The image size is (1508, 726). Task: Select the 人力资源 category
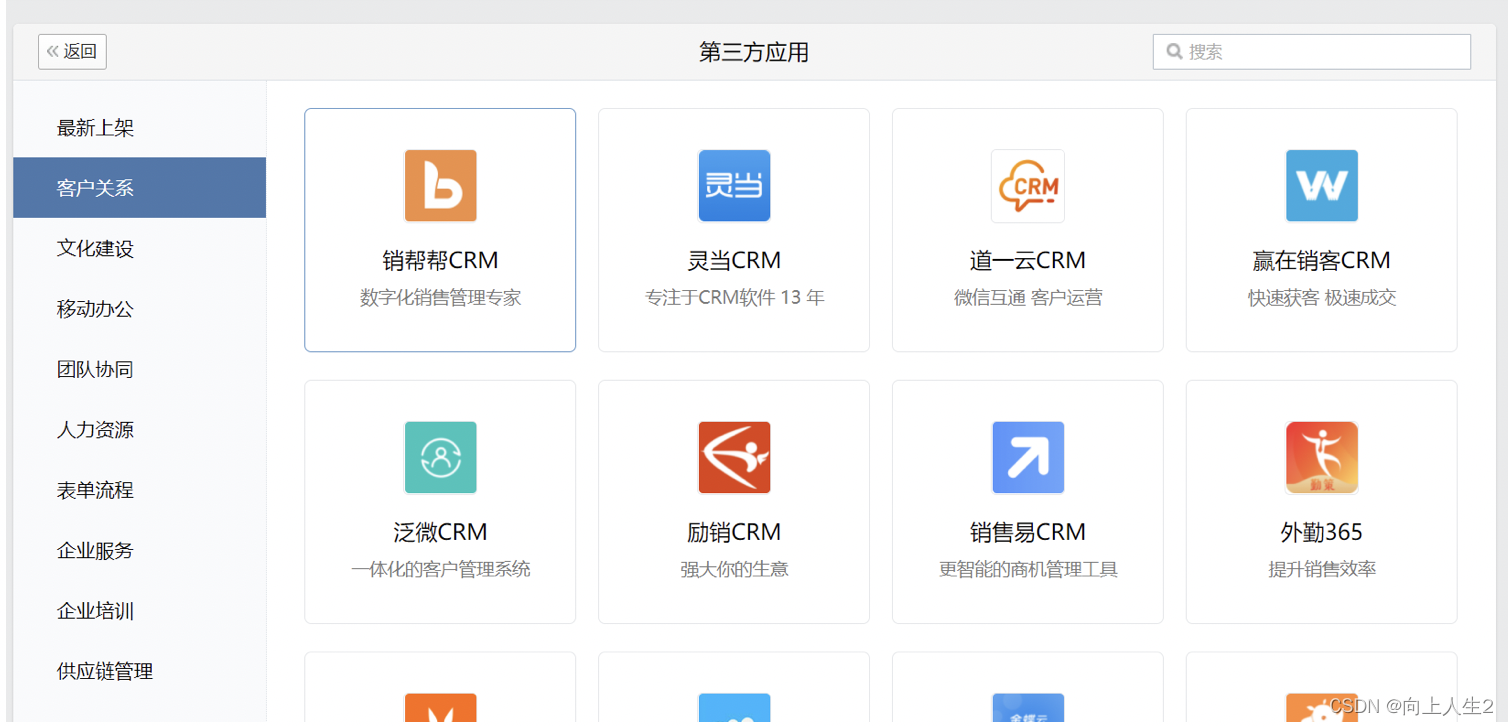tap(140, 430)
